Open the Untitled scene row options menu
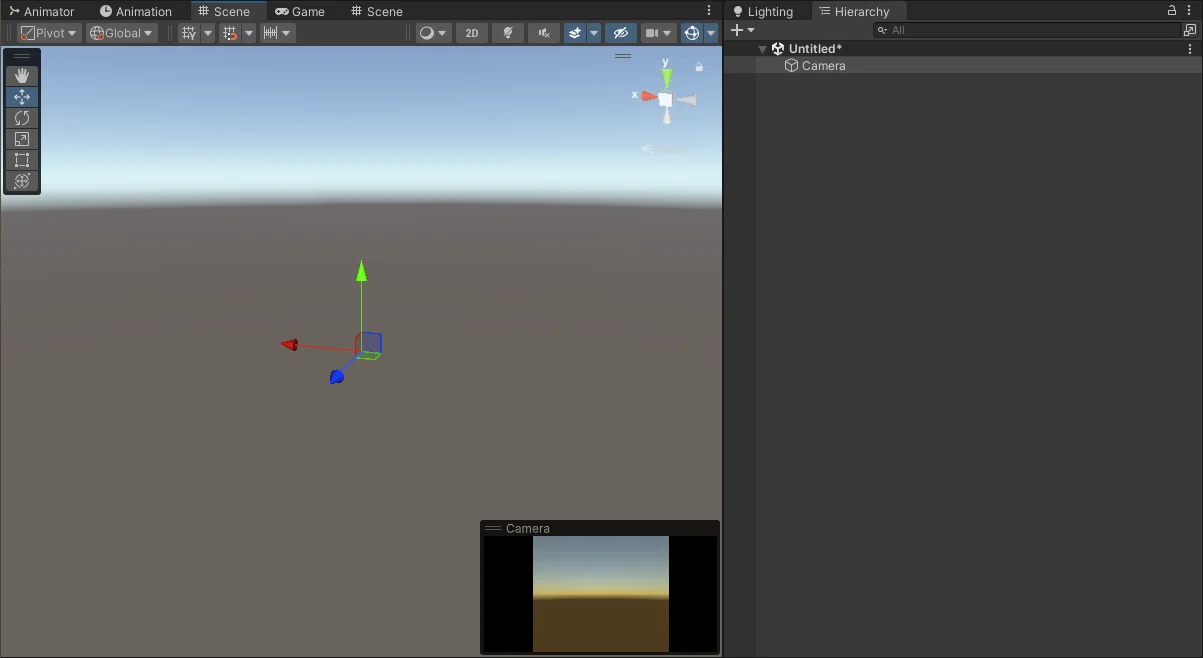1203x658 pixels. pos(1190,48)
